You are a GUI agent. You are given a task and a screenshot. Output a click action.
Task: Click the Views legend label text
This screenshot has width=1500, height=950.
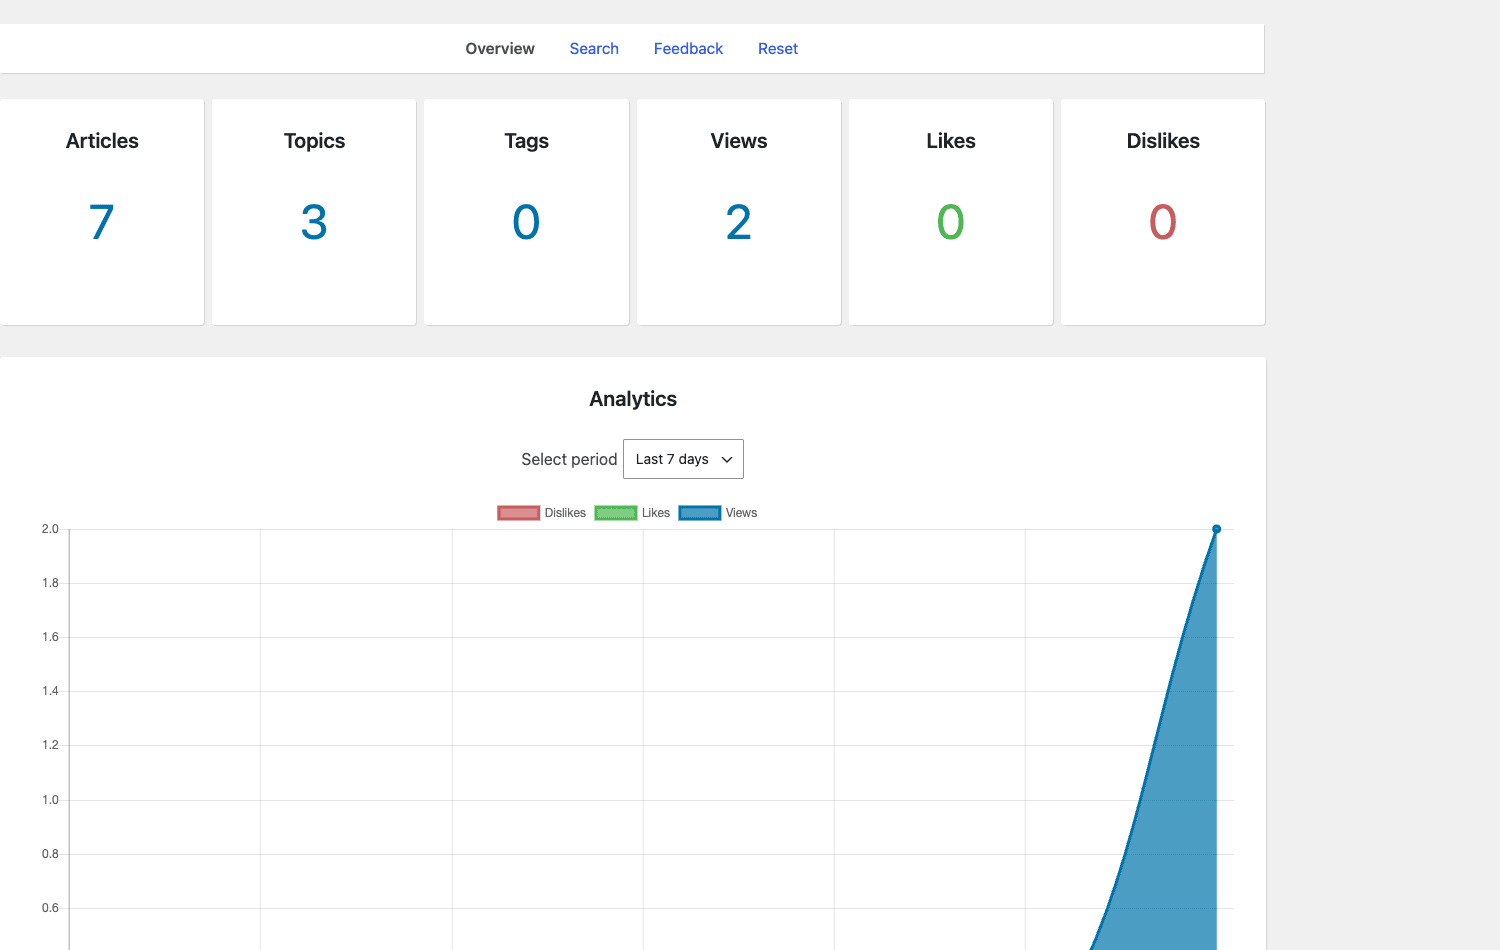point(741,513)
